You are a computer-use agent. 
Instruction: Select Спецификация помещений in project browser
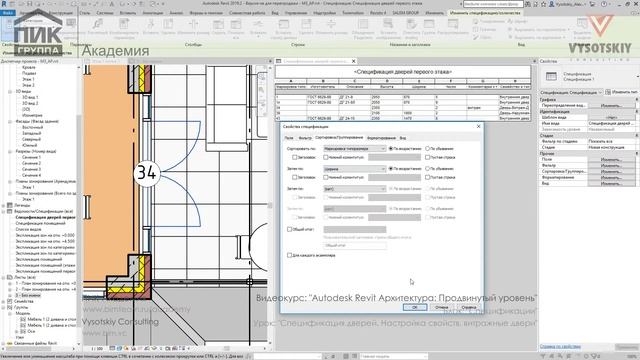pyautogui.click(x=40, y=223)
